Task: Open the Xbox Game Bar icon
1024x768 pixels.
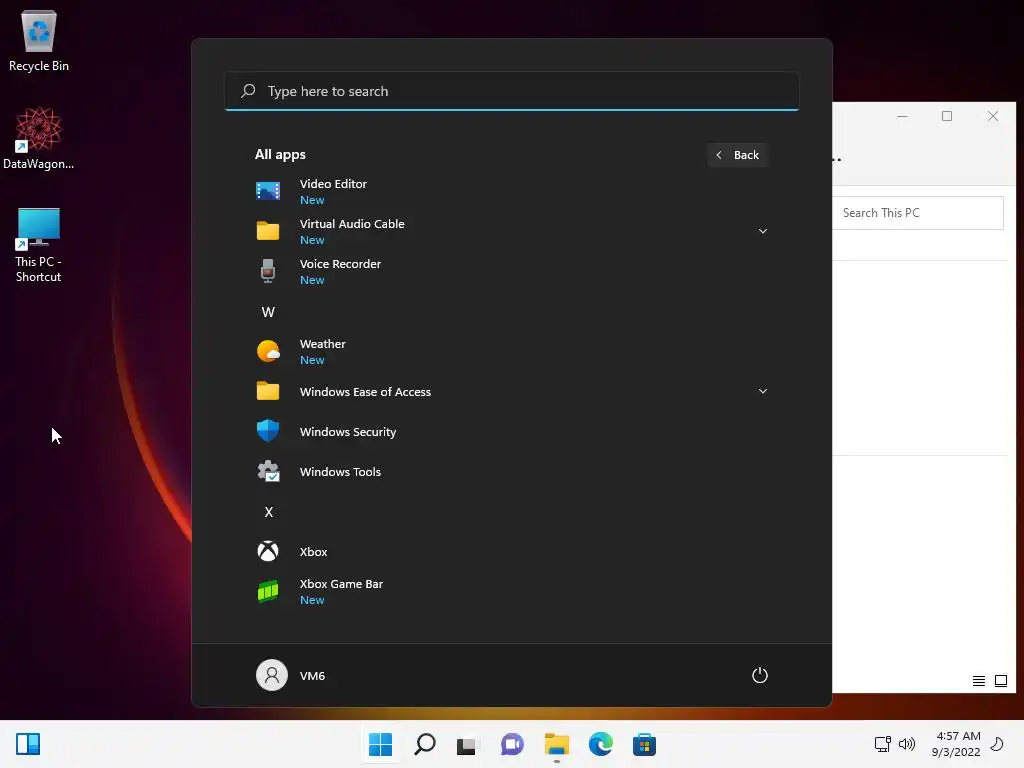Action: [x=268, y=591]
